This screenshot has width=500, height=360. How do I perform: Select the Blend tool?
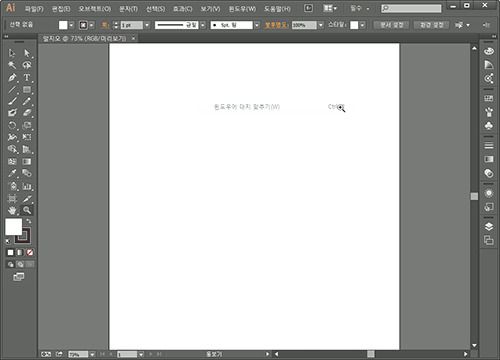point(27,173)
